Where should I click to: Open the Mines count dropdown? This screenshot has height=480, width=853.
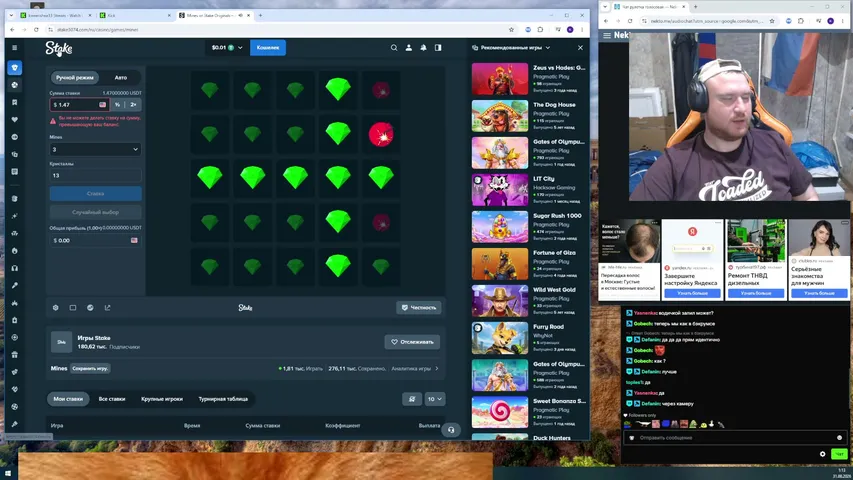tap(95, 149)
